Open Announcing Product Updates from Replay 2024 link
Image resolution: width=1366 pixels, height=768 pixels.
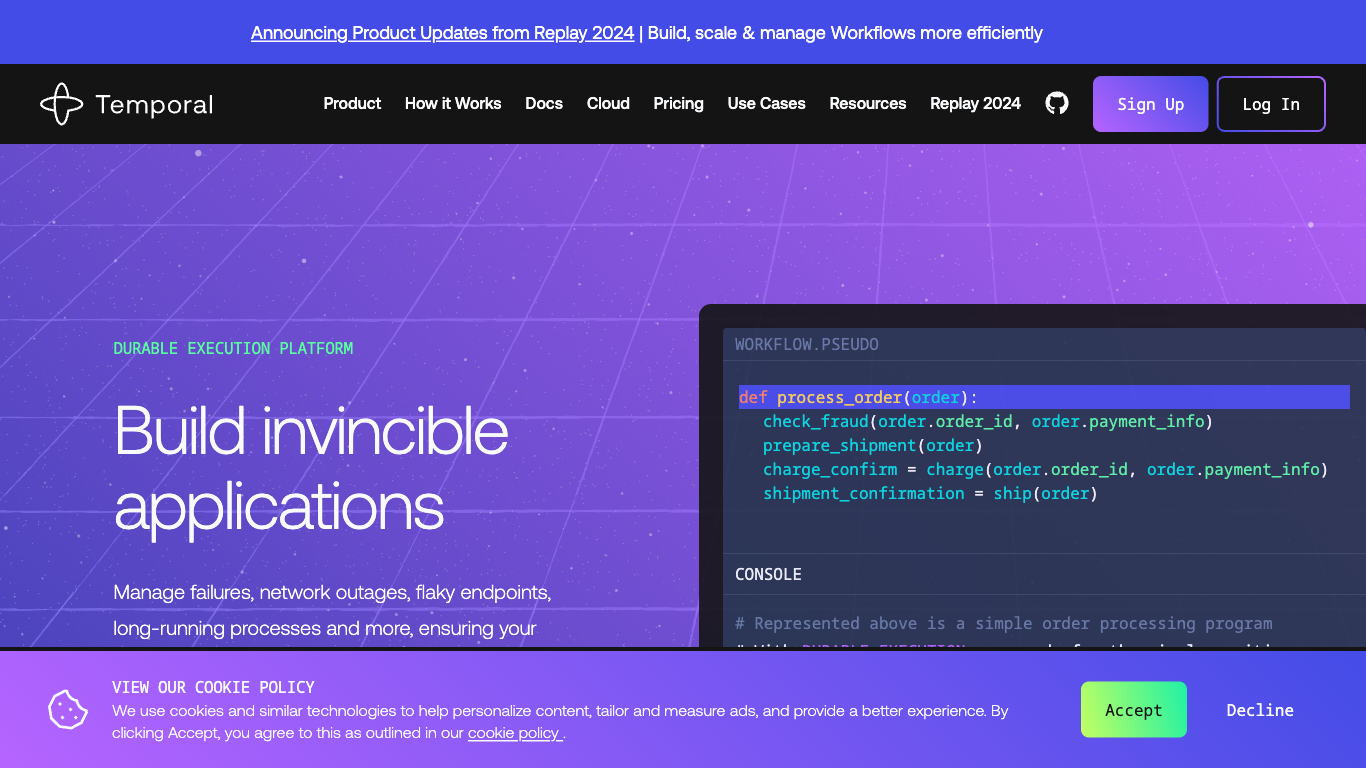click(x=442, y=33)
